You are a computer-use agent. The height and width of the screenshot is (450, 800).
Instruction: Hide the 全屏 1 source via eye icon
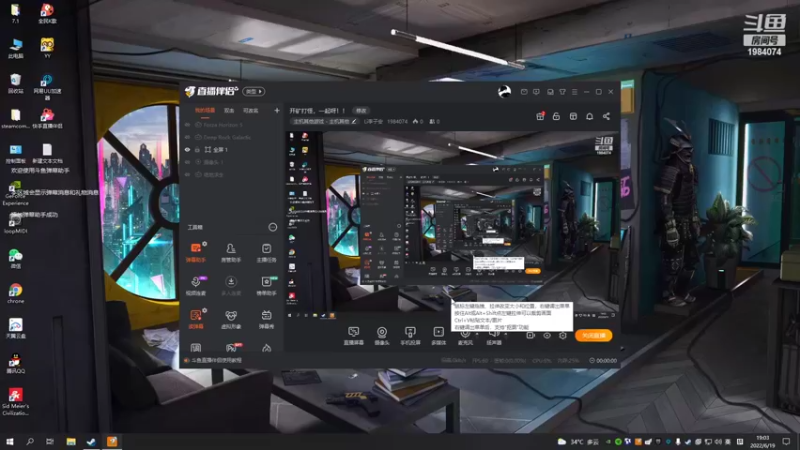[x=187, y=149]
